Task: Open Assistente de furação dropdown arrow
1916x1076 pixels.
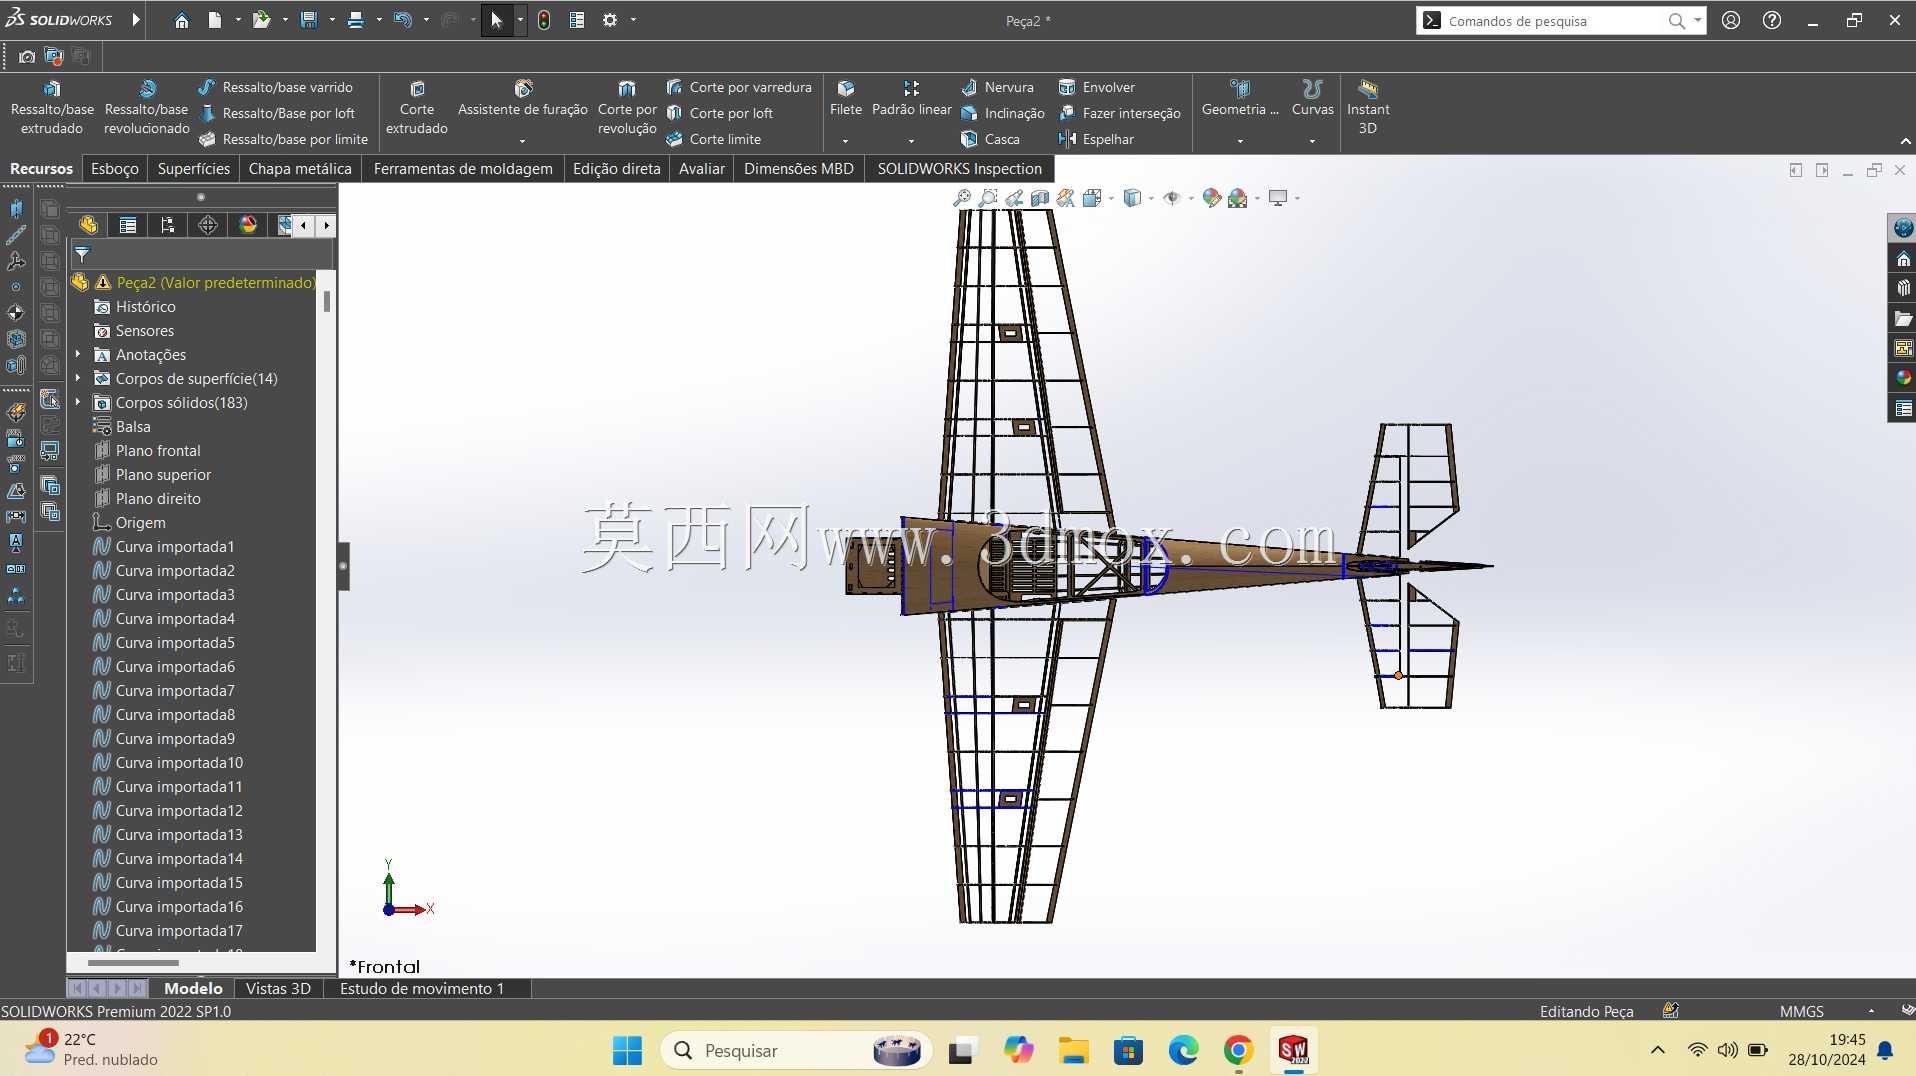Action: 522,141
